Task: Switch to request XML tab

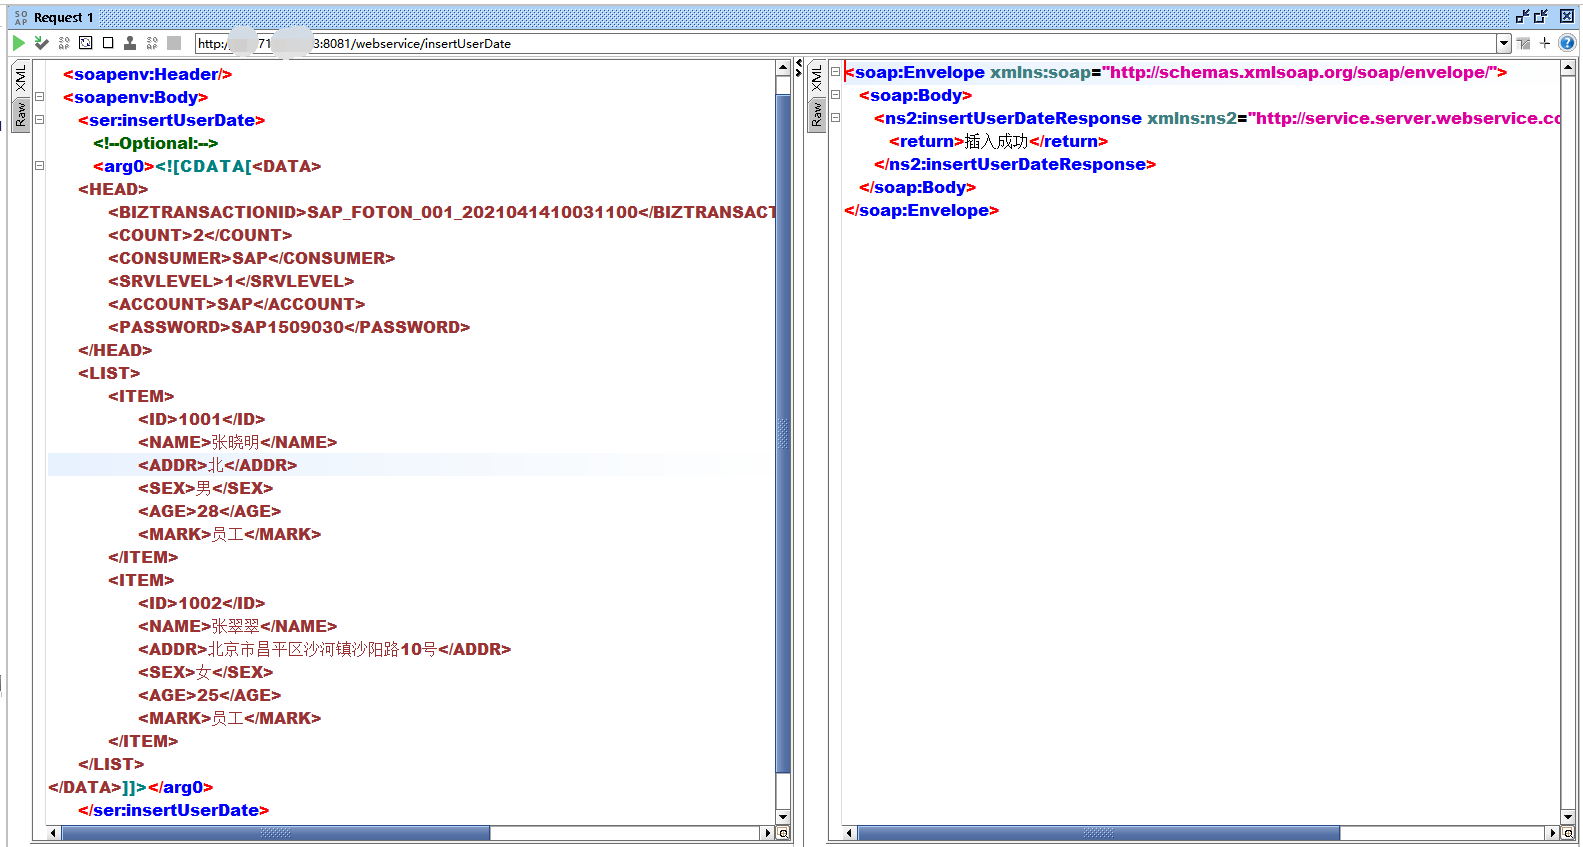Action: [20, 79]
